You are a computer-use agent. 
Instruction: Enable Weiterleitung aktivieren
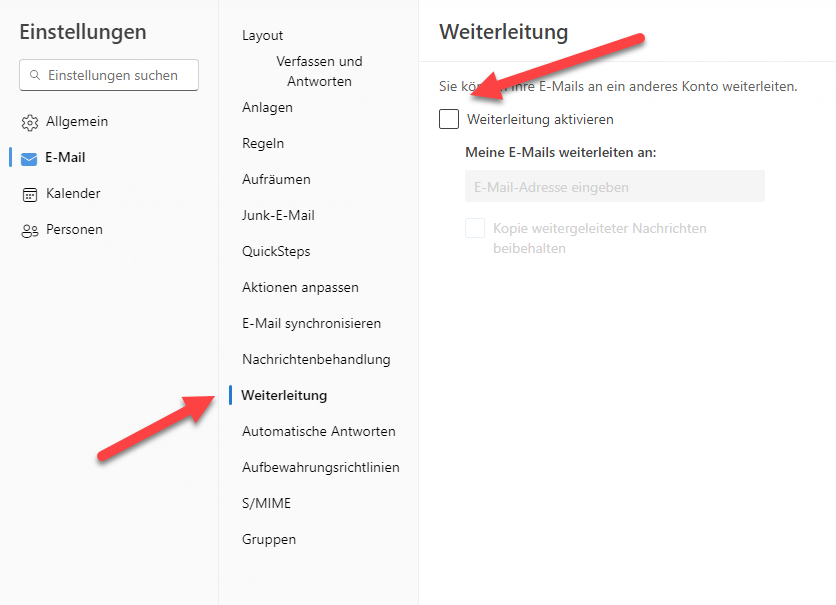click(450, 118)
